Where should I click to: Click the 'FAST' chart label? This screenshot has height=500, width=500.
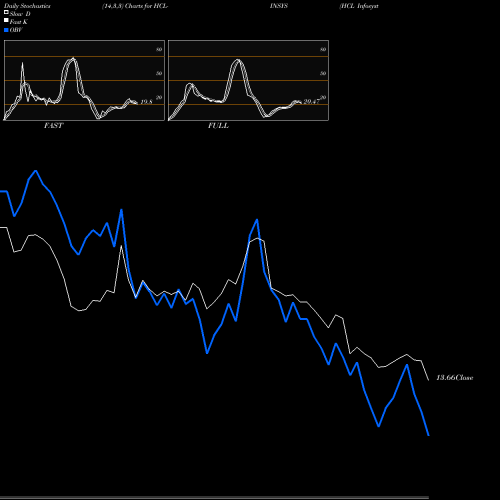coord(53,126)
